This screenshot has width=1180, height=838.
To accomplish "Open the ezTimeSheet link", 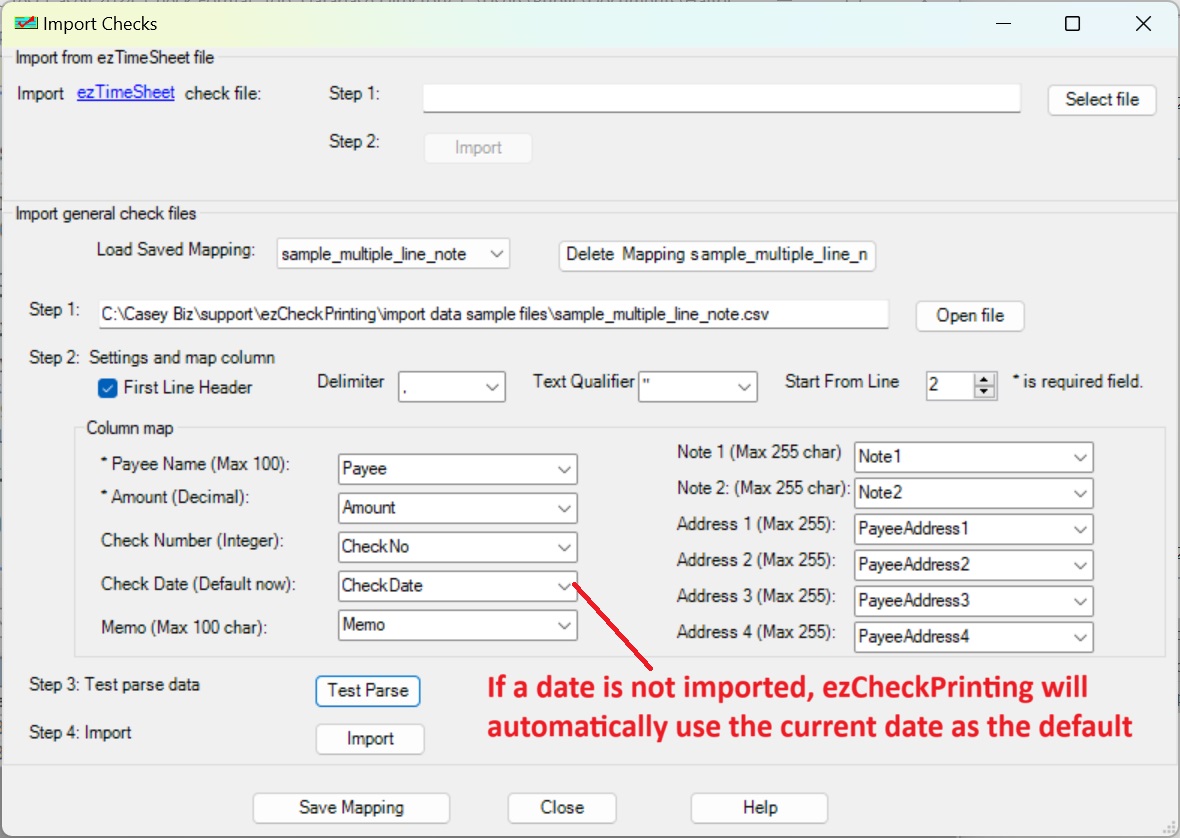I will [126, 93].
